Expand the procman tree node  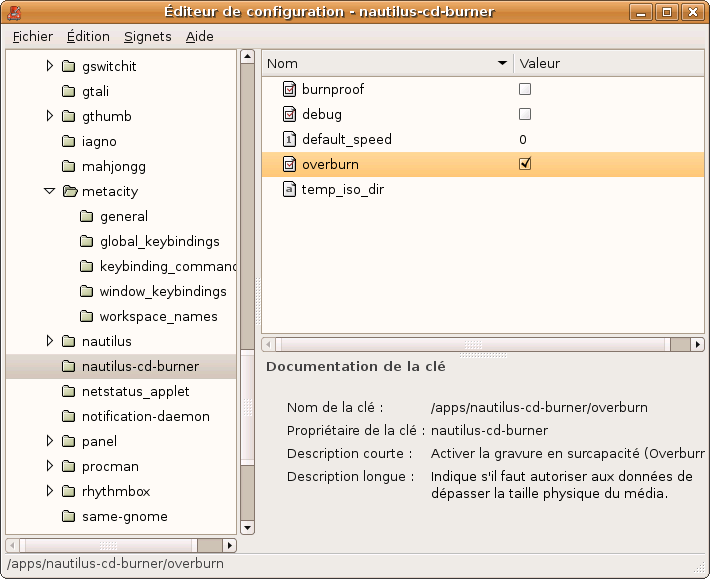(x=50, y=466)
